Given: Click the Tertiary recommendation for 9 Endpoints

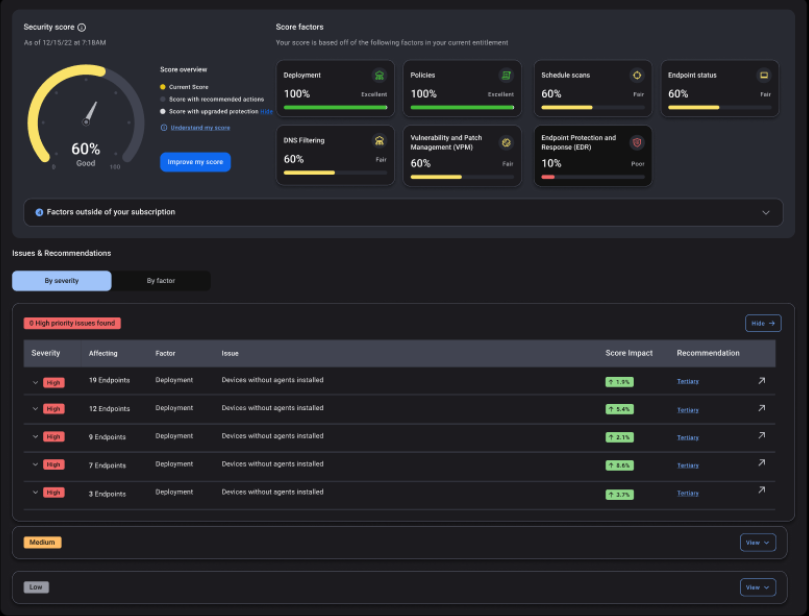Looking at the screenshot, I should [x=688, y=437].
